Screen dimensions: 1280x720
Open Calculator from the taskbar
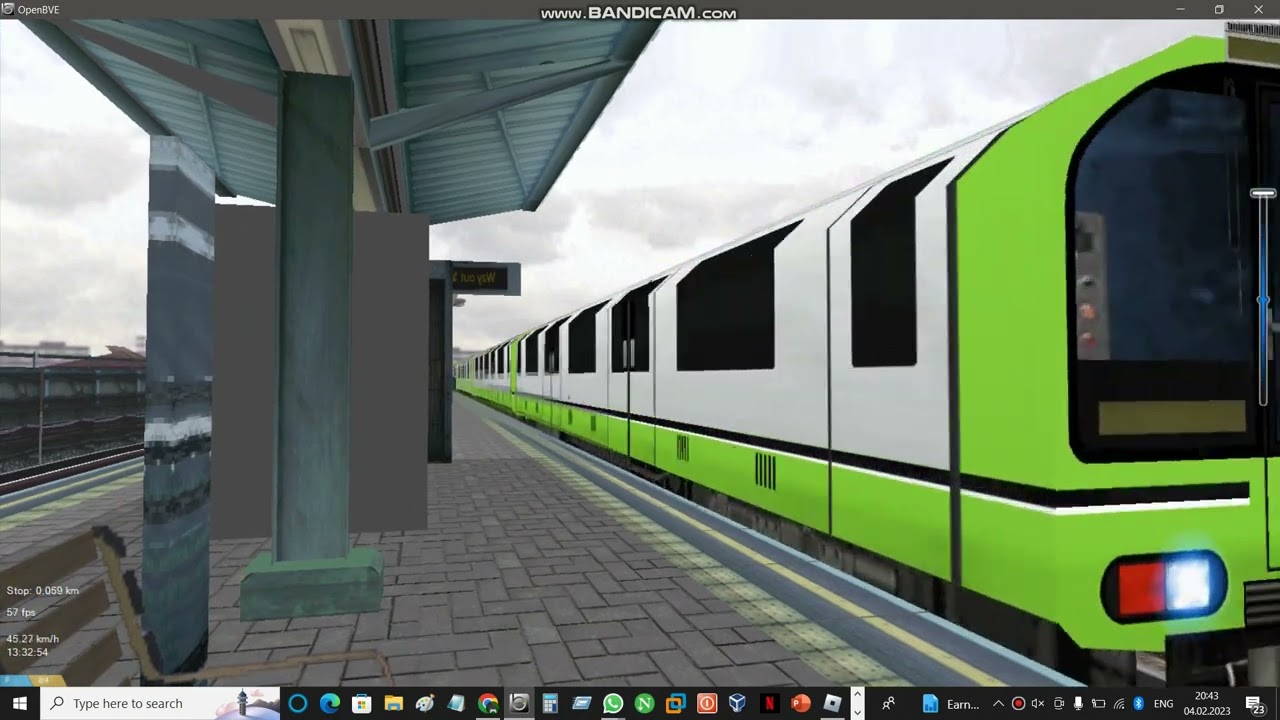550,703
